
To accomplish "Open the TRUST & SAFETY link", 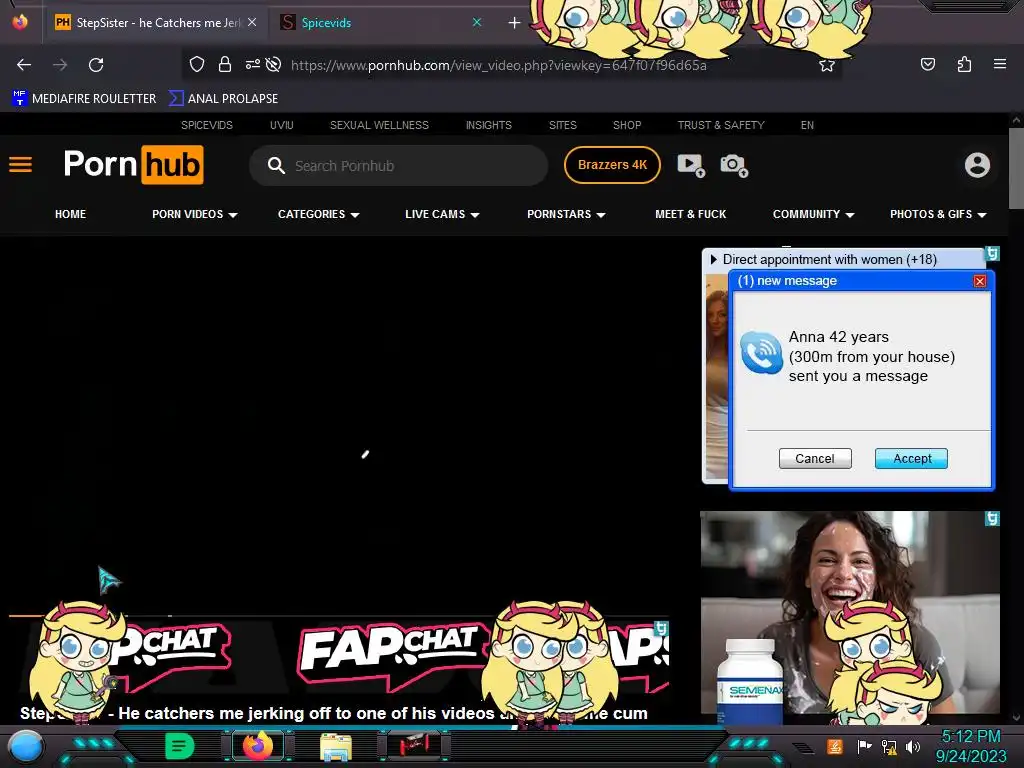I will [721, 125].
